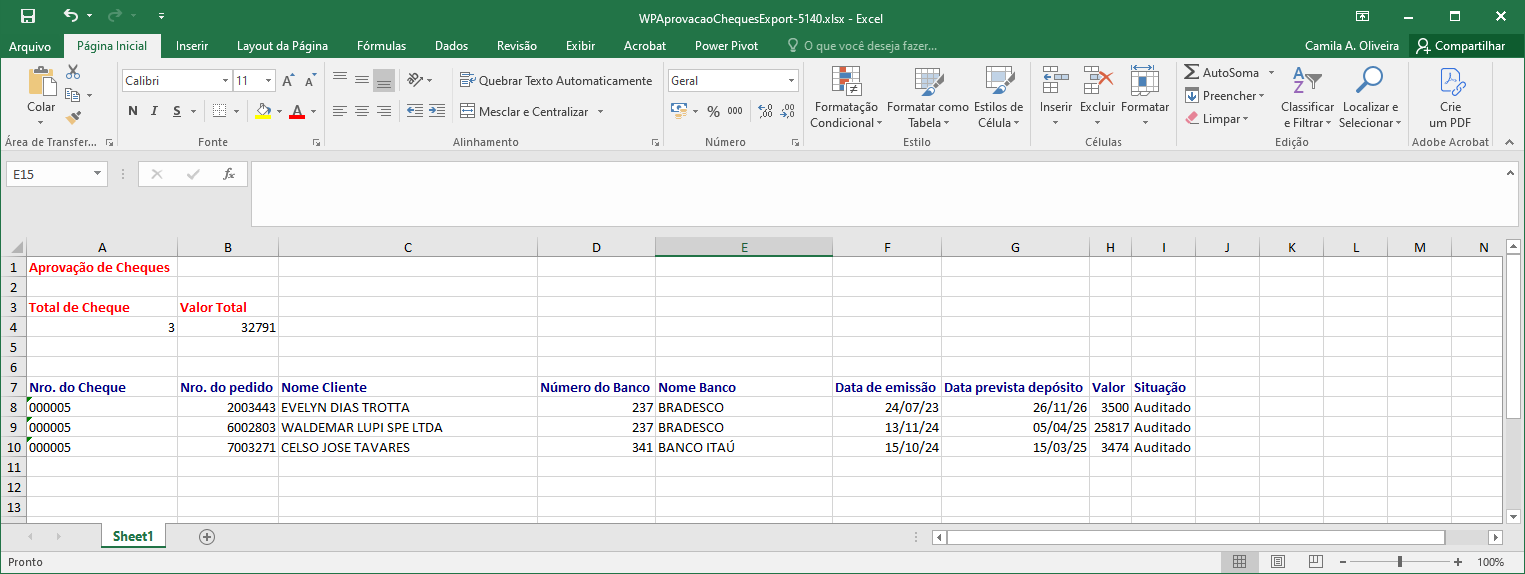Increase the cell indent
Image resolution: width=1525 pixels, height=574 pixels.
(438, 111)
